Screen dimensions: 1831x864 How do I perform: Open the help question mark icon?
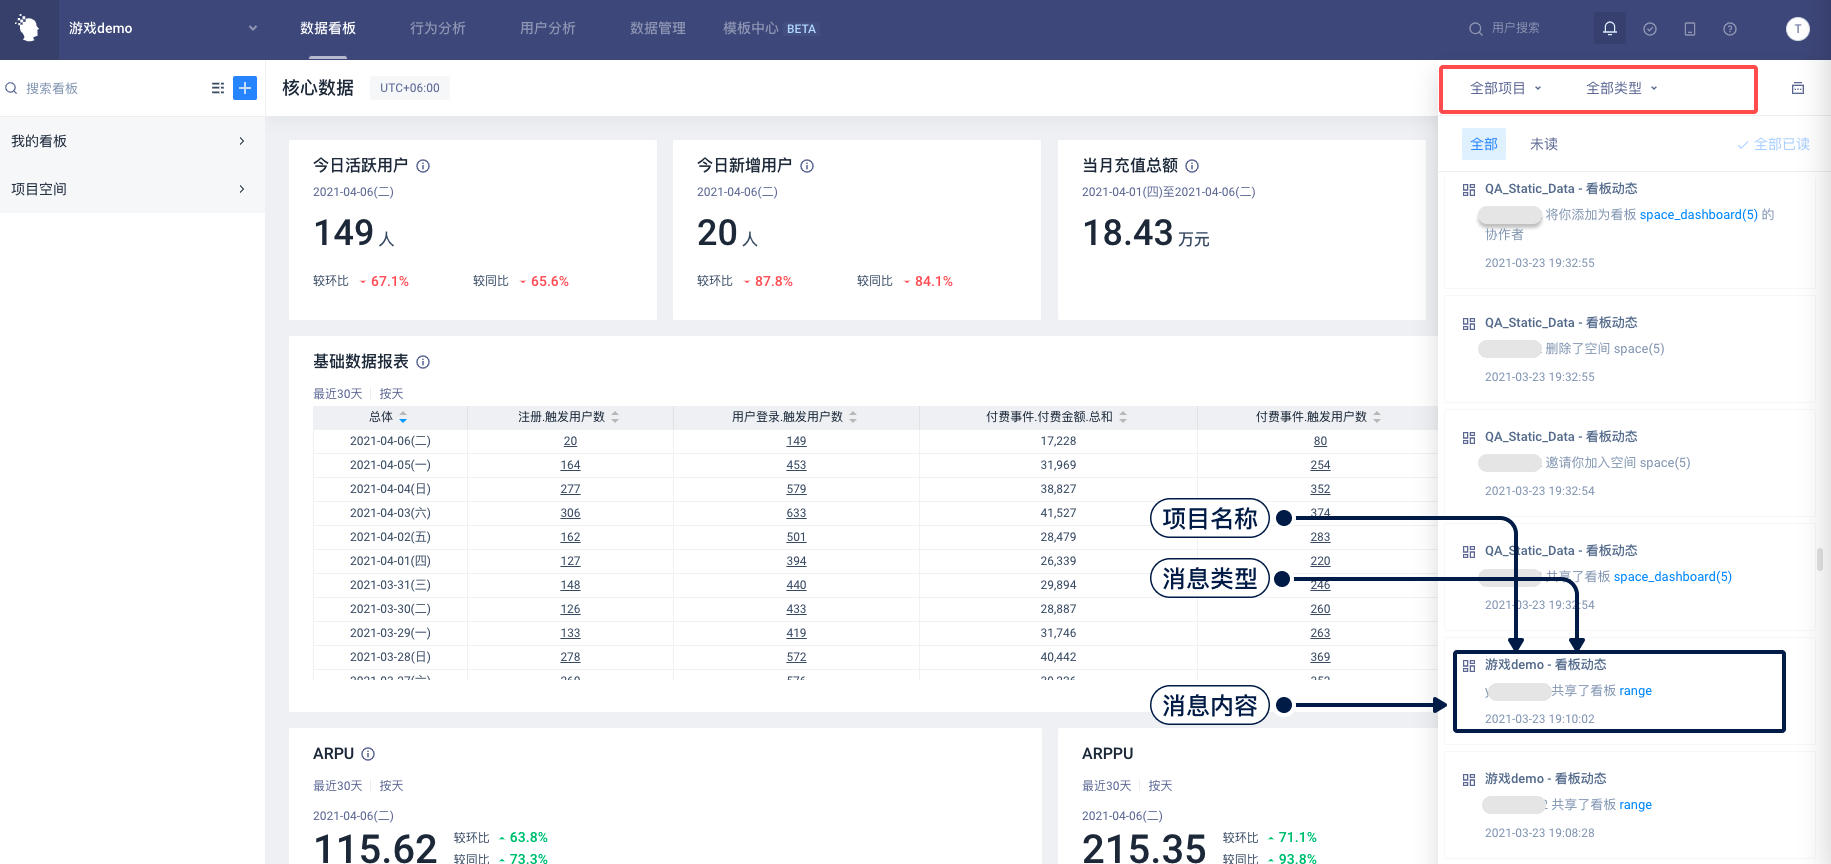(1730, 29)
